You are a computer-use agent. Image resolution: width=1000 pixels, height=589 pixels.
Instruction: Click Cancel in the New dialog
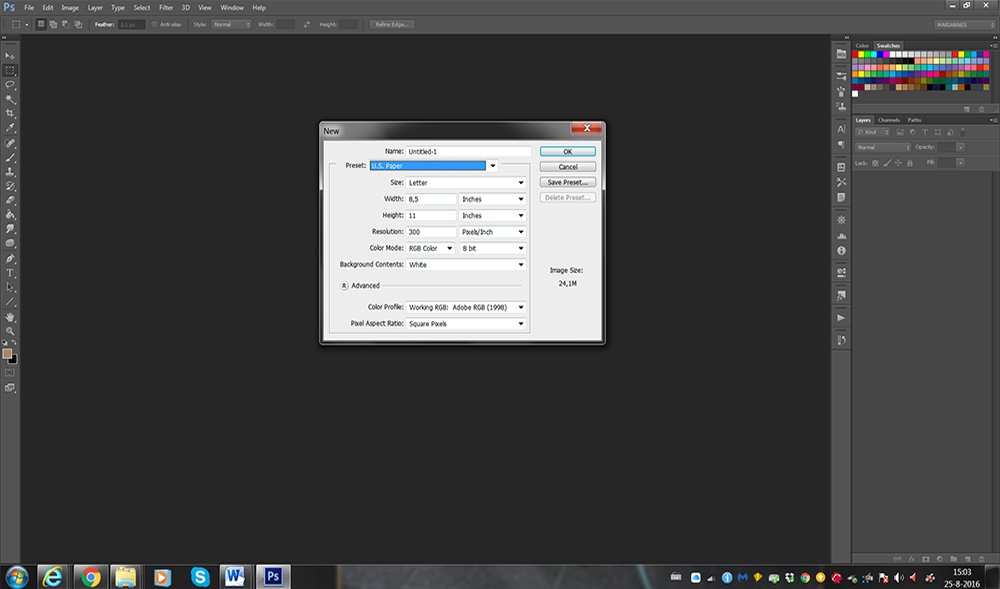(x=568, y=167)
